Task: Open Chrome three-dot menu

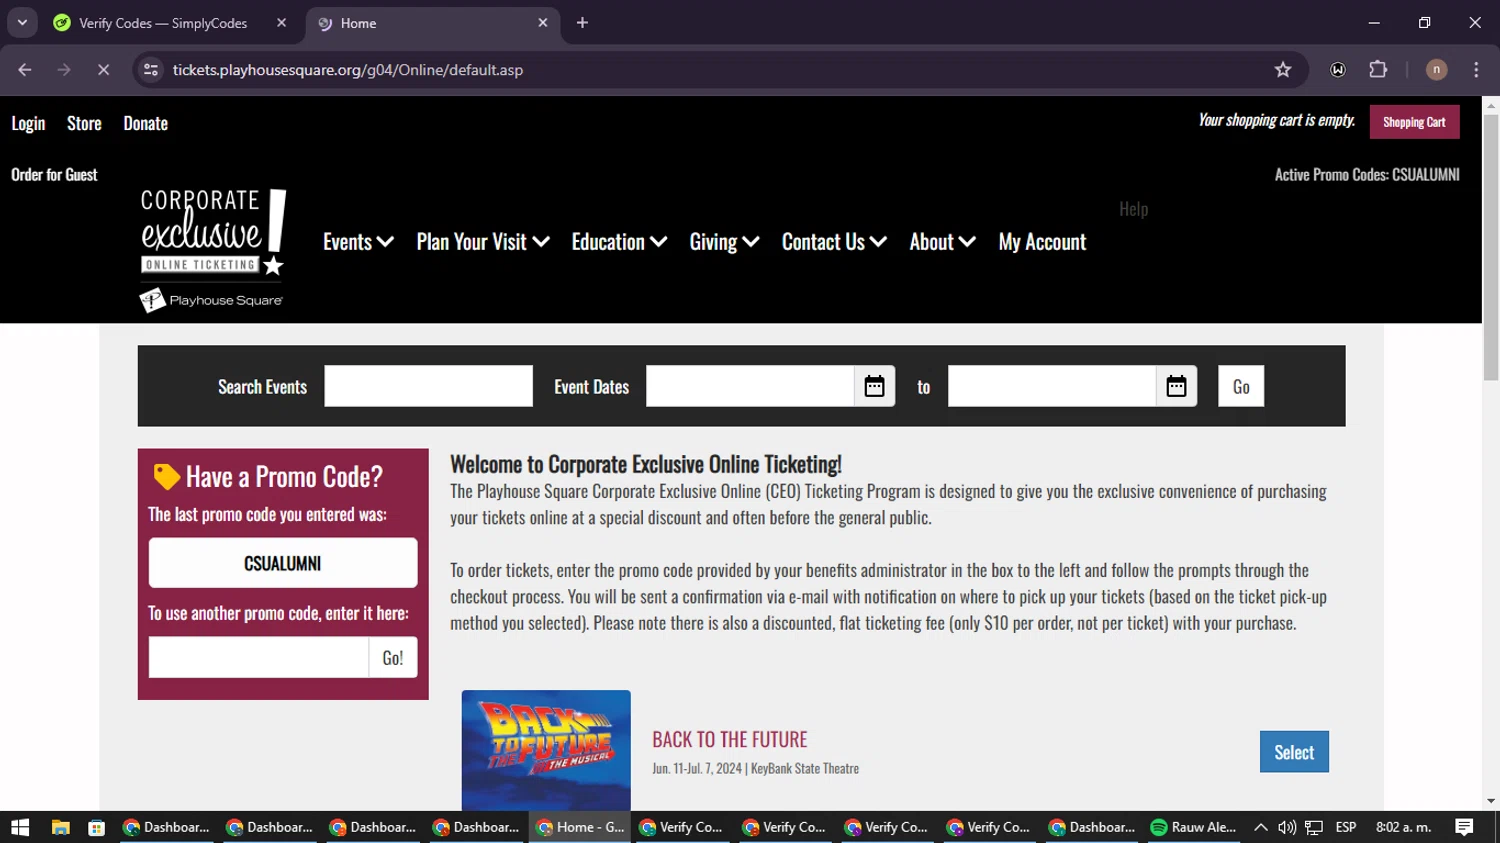Action: coord(1476,70)
